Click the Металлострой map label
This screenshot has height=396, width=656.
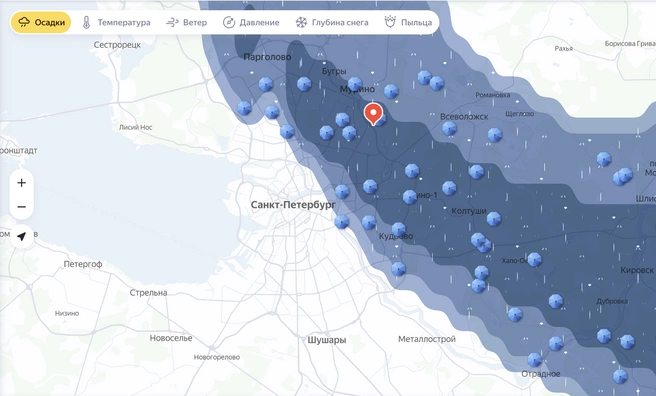(427, 339)
